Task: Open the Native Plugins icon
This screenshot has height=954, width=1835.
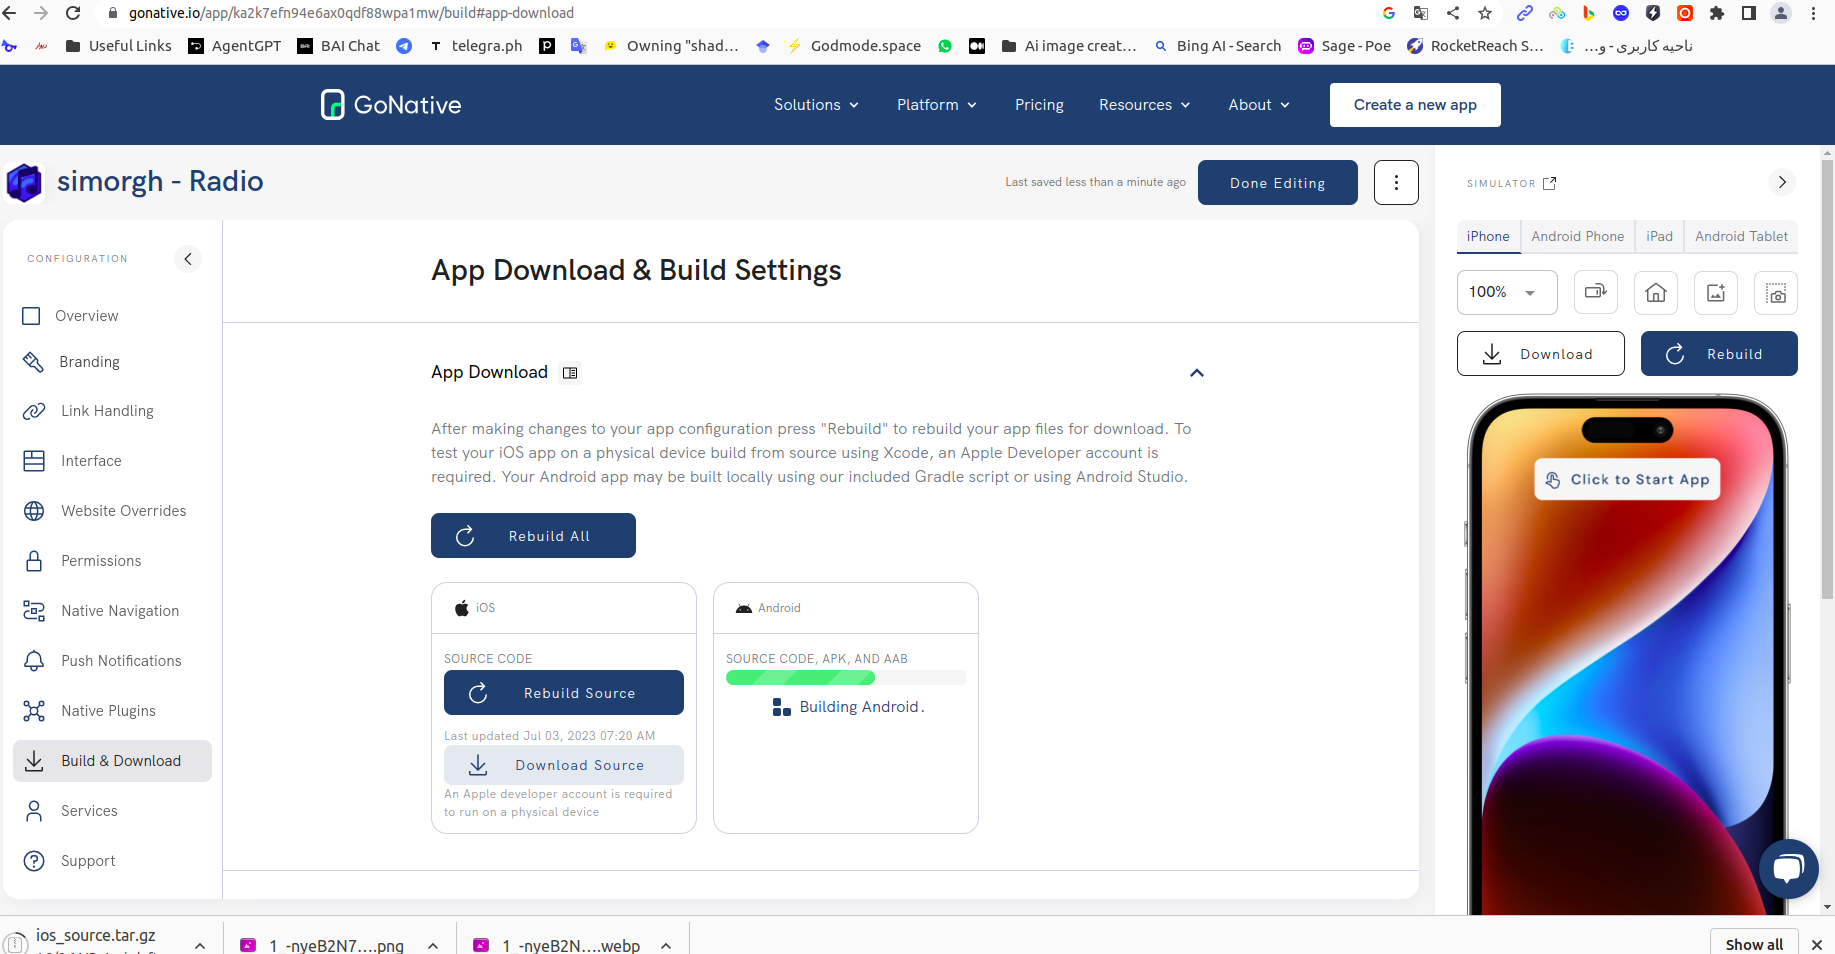Action: click(34, 711)
